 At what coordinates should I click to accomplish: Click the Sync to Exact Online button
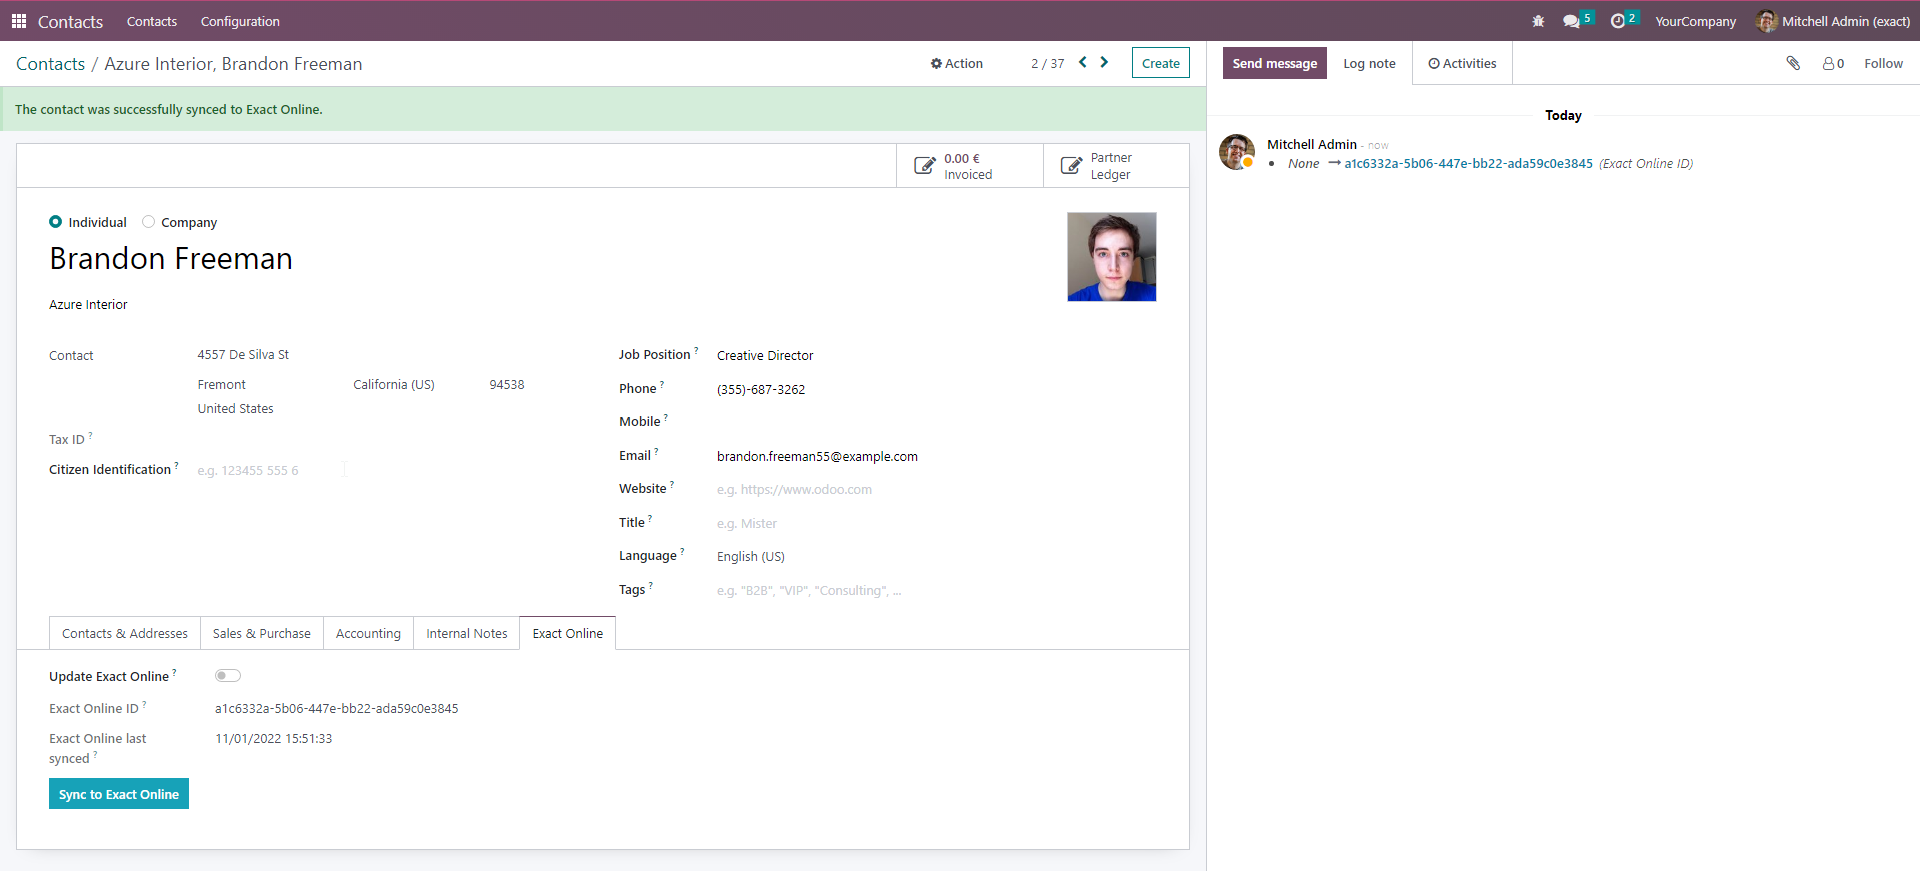[x=119, y=794]
